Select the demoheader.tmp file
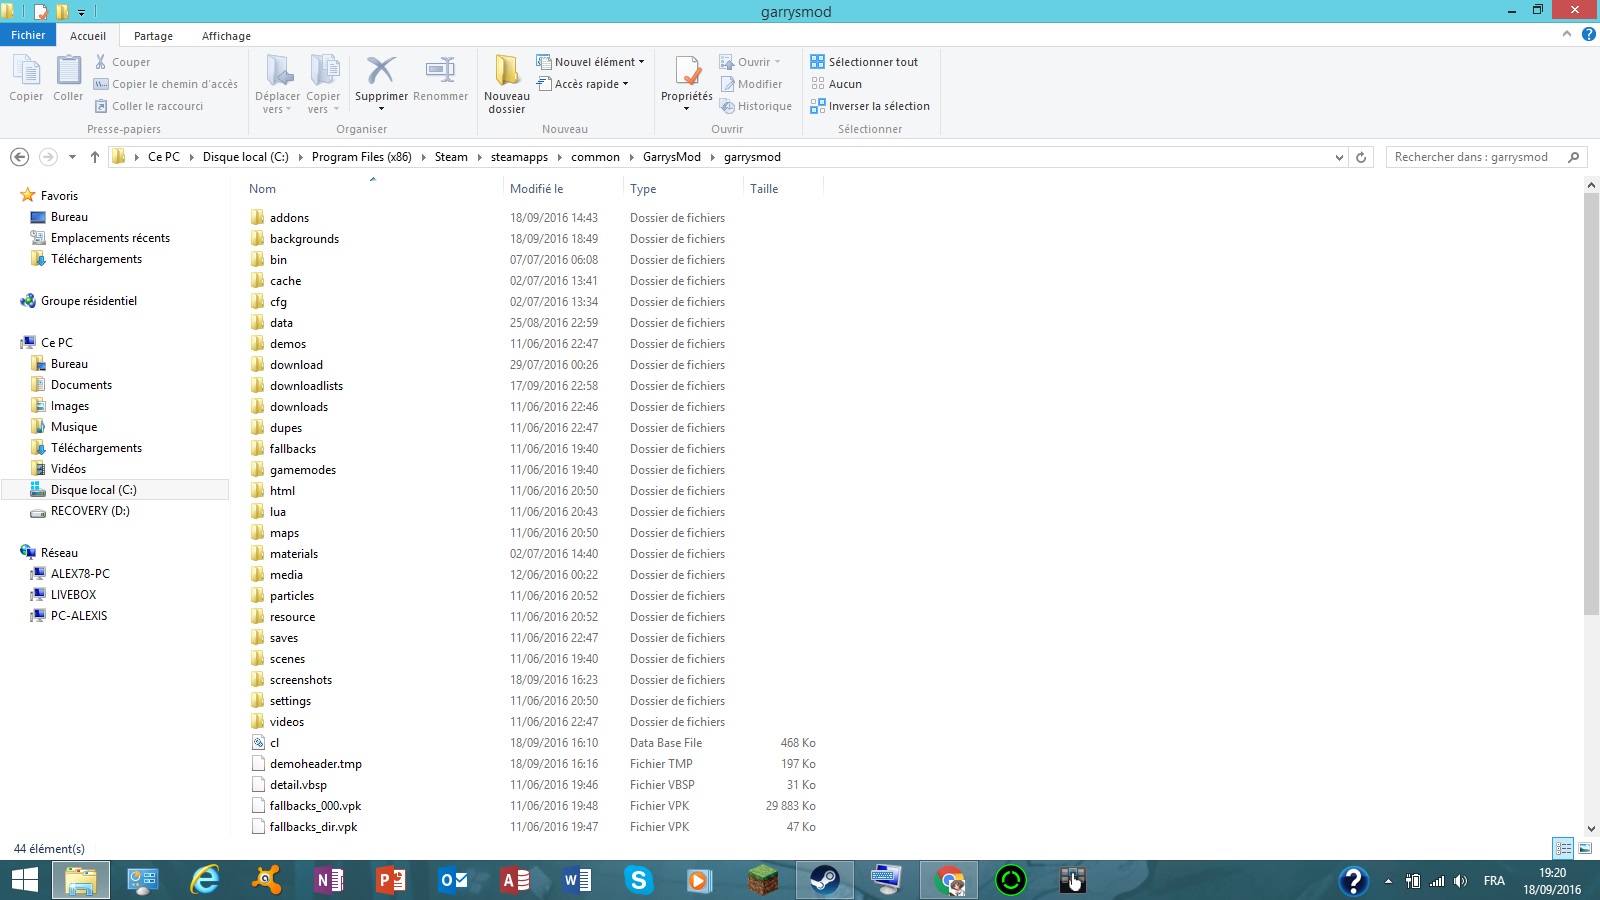Screen dimensions: 1600x900 (x=316, y=764)
